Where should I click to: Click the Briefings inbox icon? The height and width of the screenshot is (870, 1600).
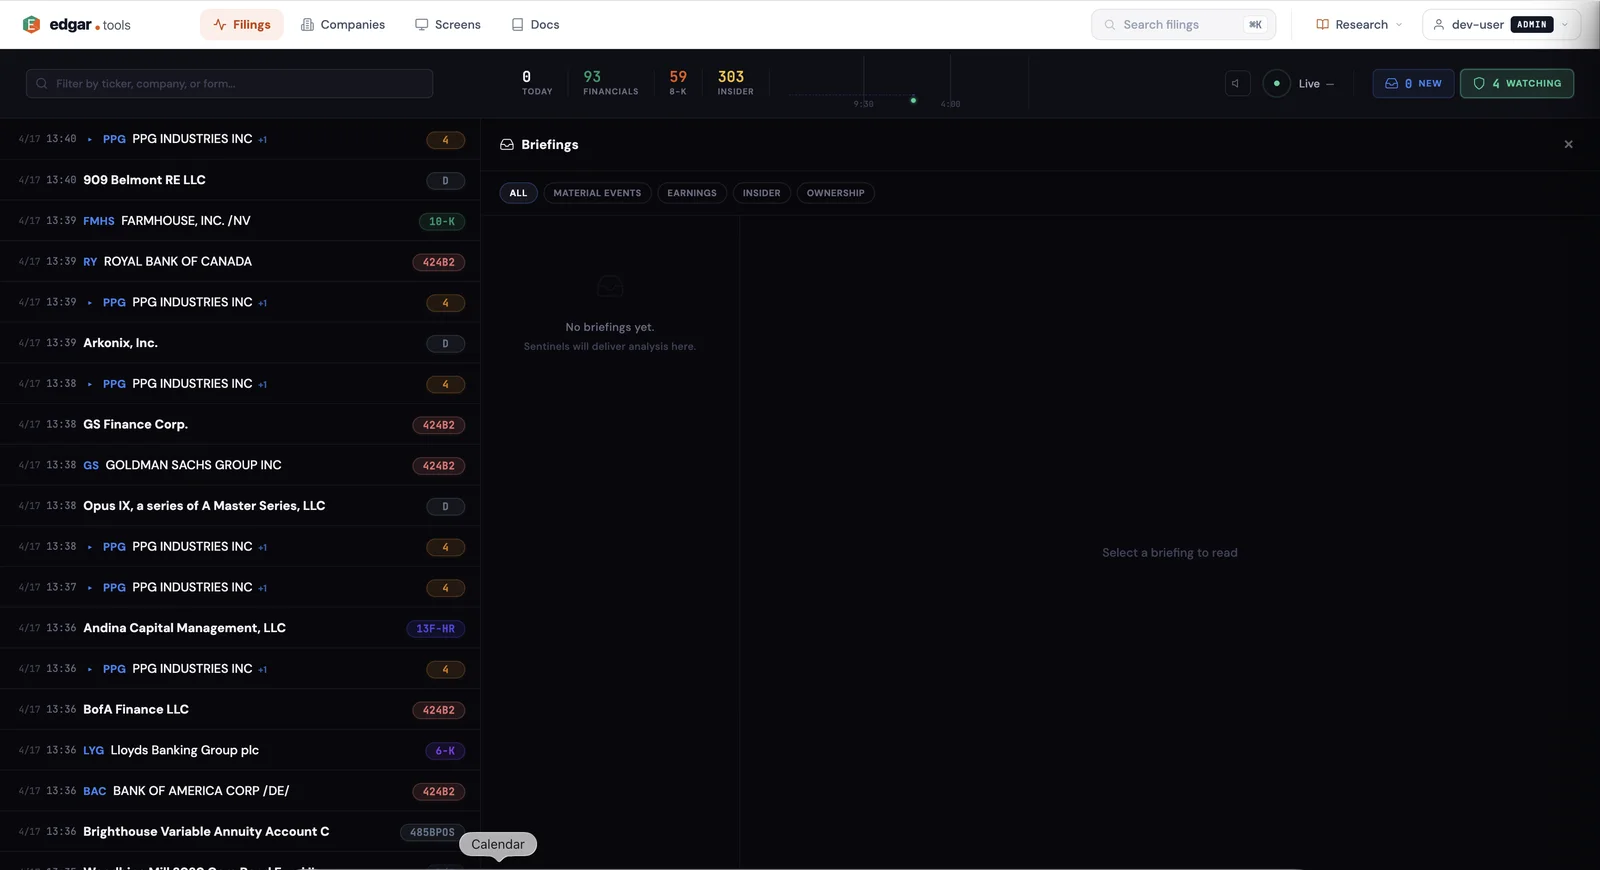507,144
